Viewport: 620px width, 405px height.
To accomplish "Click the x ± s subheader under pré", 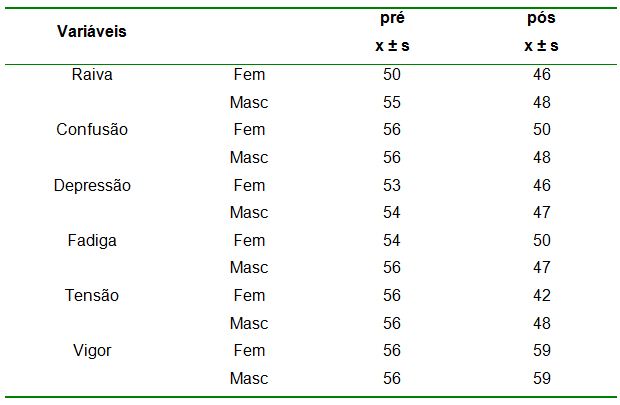I will pyautogui.click(x=392, y=46).
